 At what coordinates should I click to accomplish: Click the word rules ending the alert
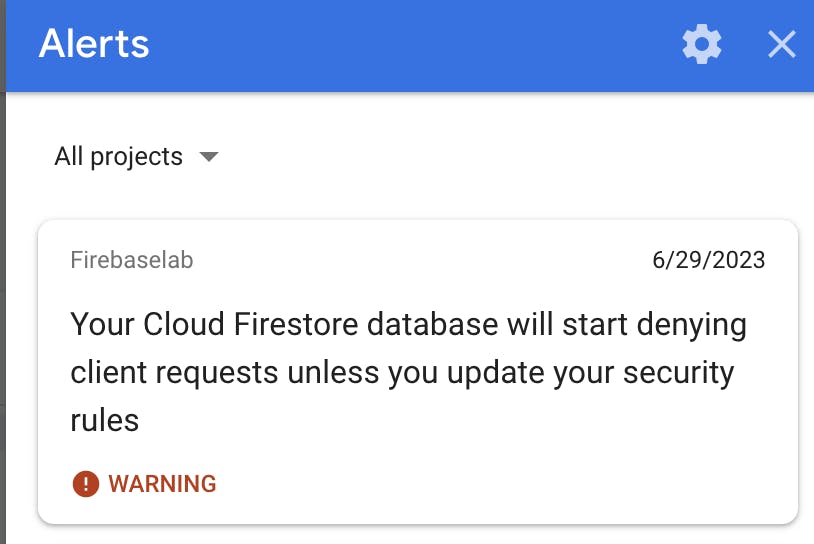click(x=104, y=420)
